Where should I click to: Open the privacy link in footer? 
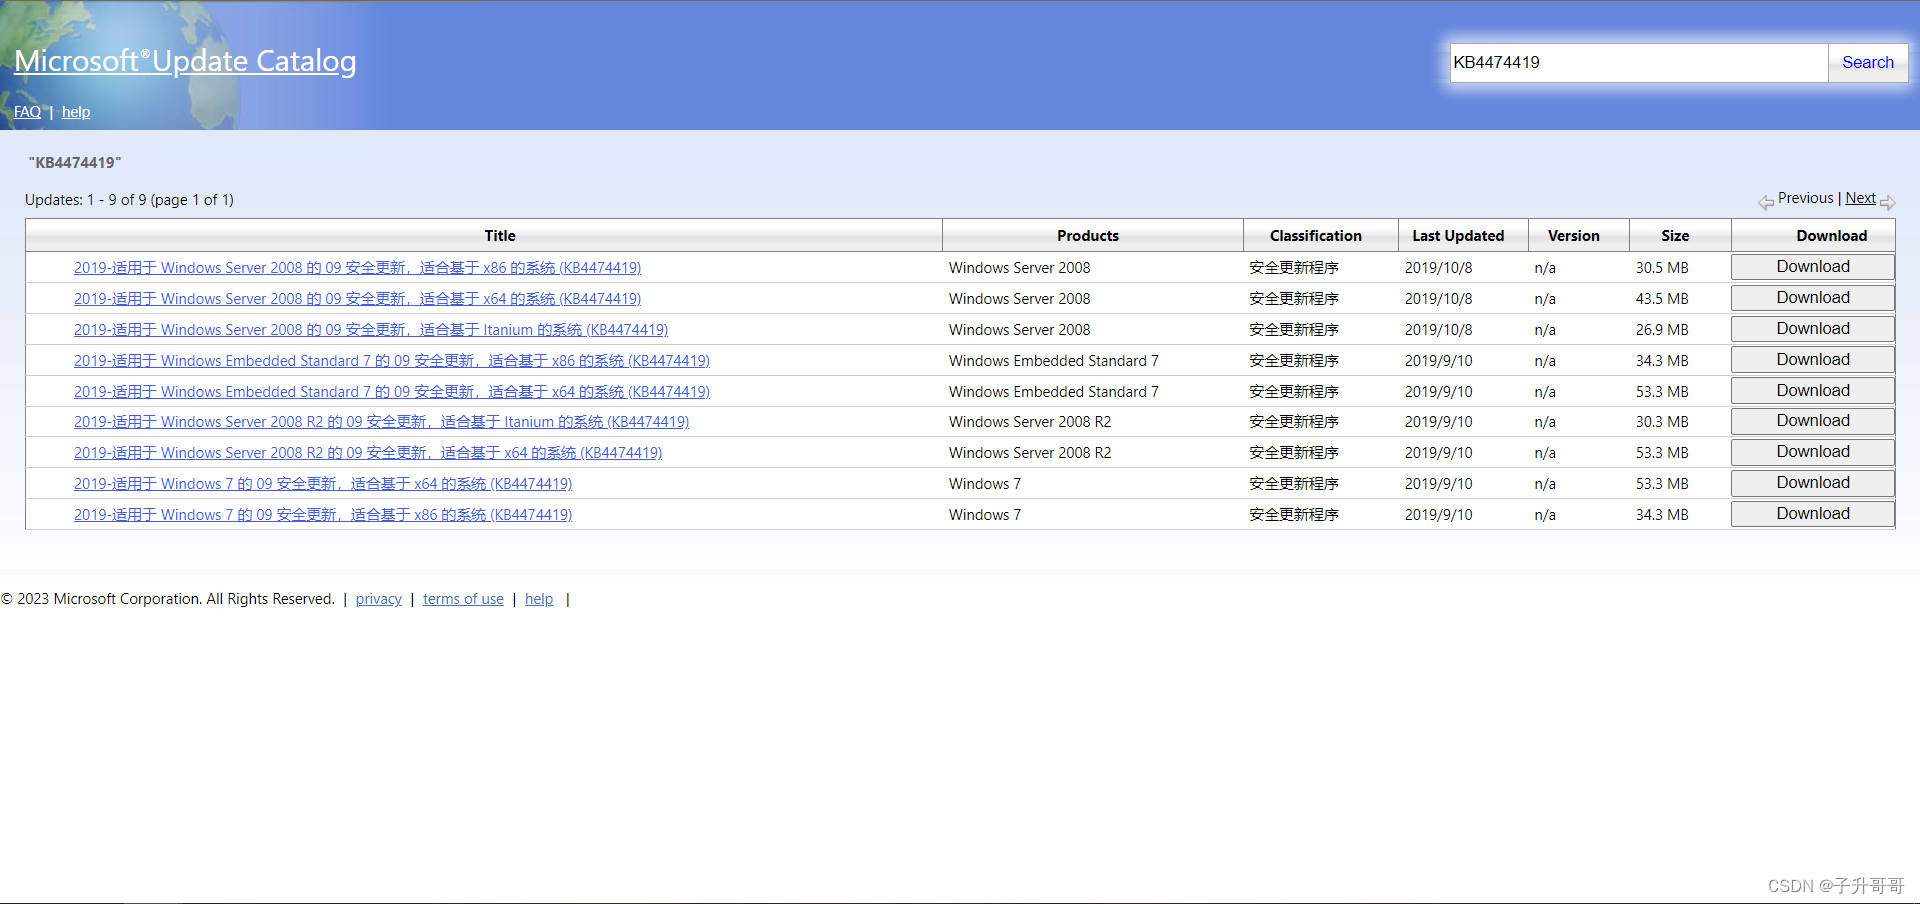coord(378,599)
